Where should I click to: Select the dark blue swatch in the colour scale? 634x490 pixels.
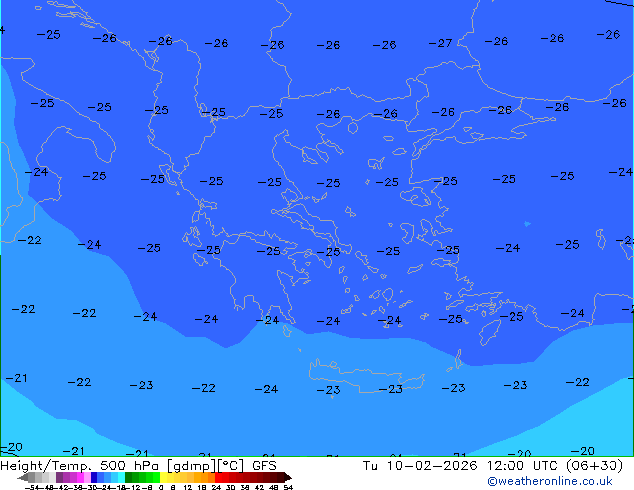94,477
